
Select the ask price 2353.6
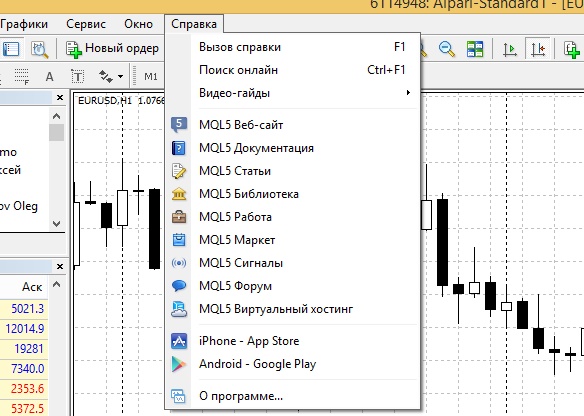(27, 389)
